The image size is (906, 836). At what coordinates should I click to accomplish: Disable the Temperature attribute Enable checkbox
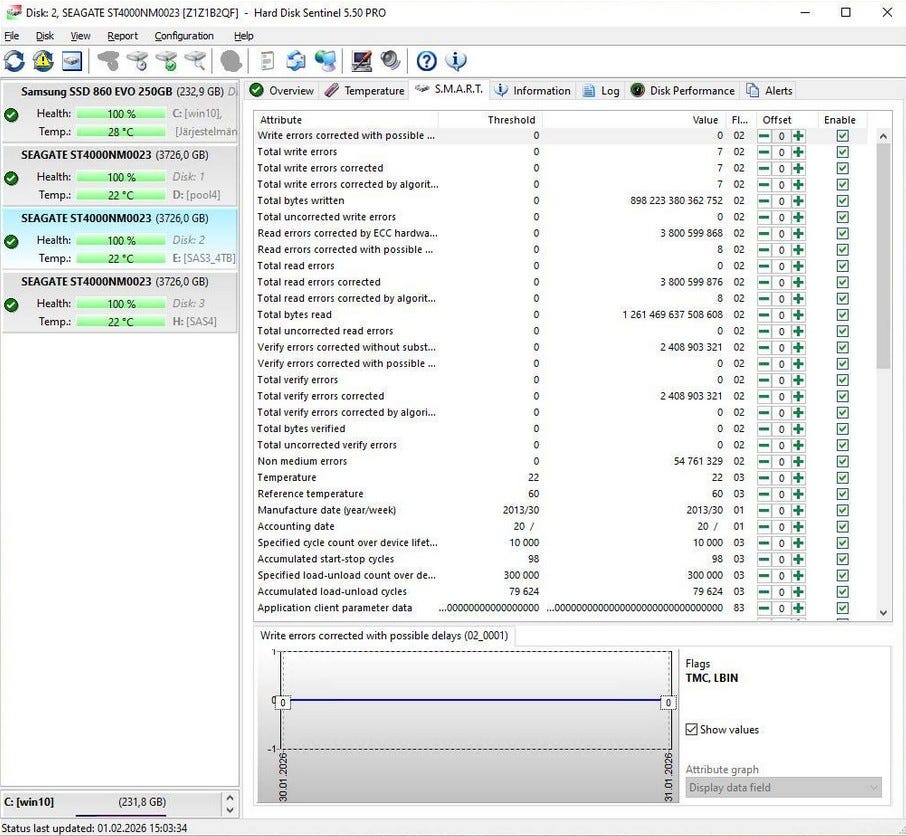click(x=842, y=478)
